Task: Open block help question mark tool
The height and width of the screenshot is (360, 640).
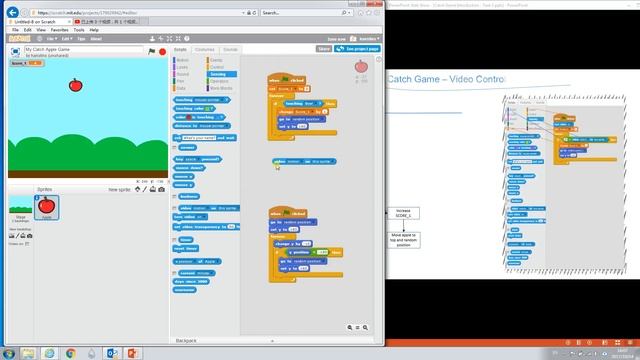Action: coord(187,39)
